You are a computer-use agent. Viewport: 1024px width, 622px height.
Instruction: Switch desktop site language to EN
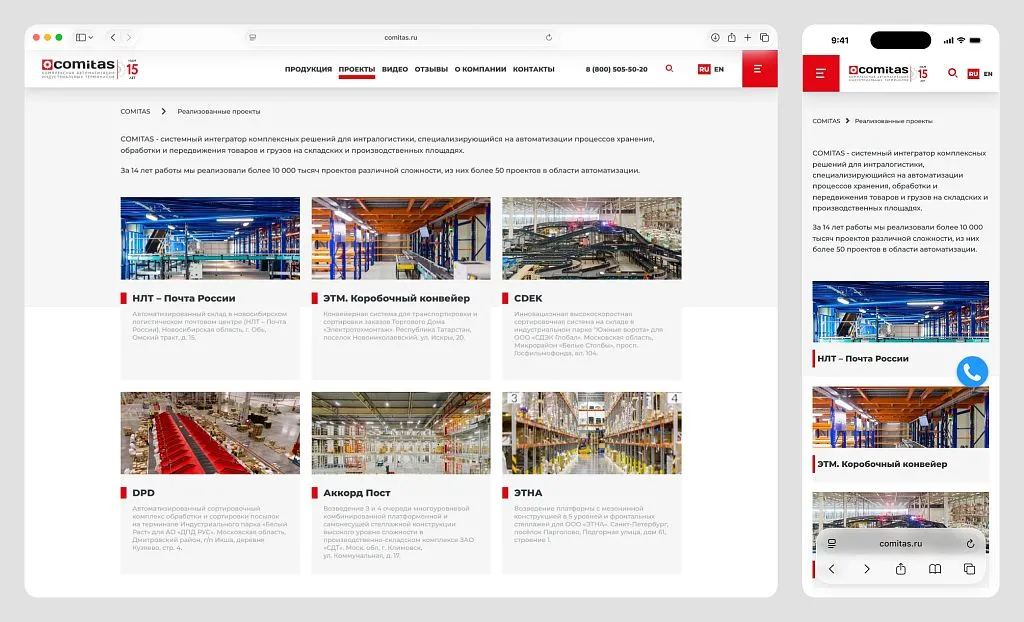coord(719,69)
